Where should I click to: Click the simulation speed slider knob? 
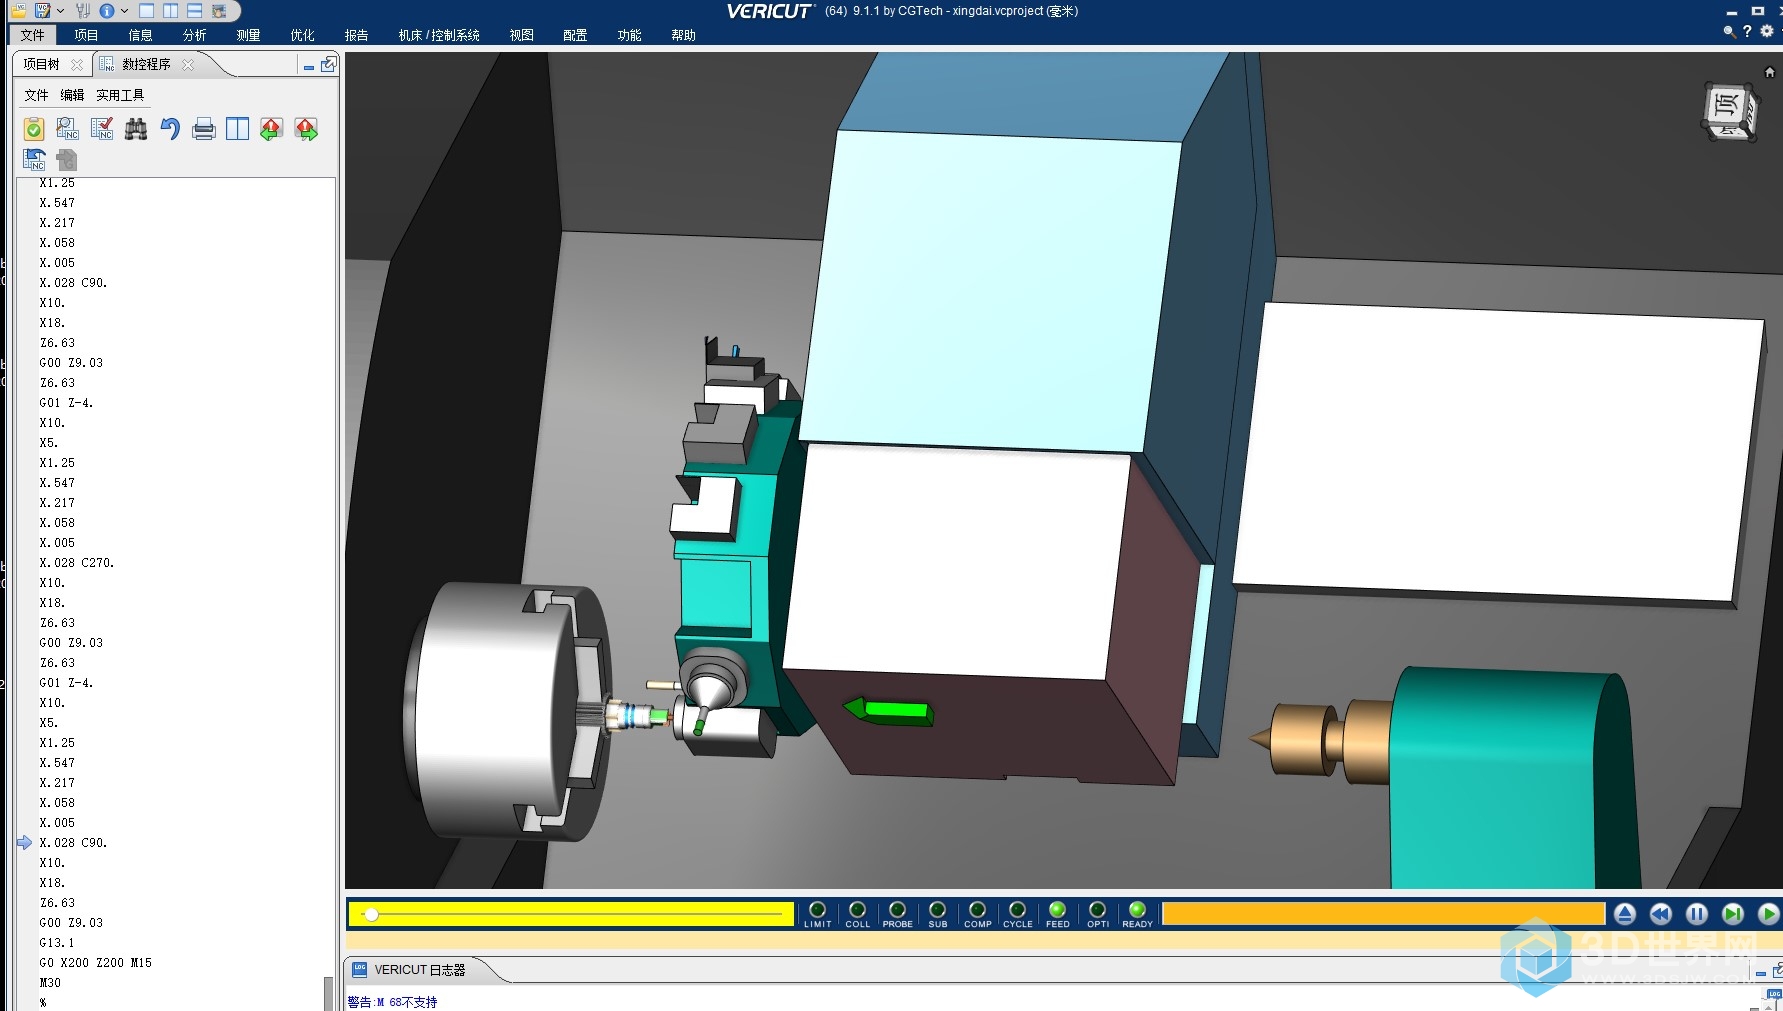(371, 914)
